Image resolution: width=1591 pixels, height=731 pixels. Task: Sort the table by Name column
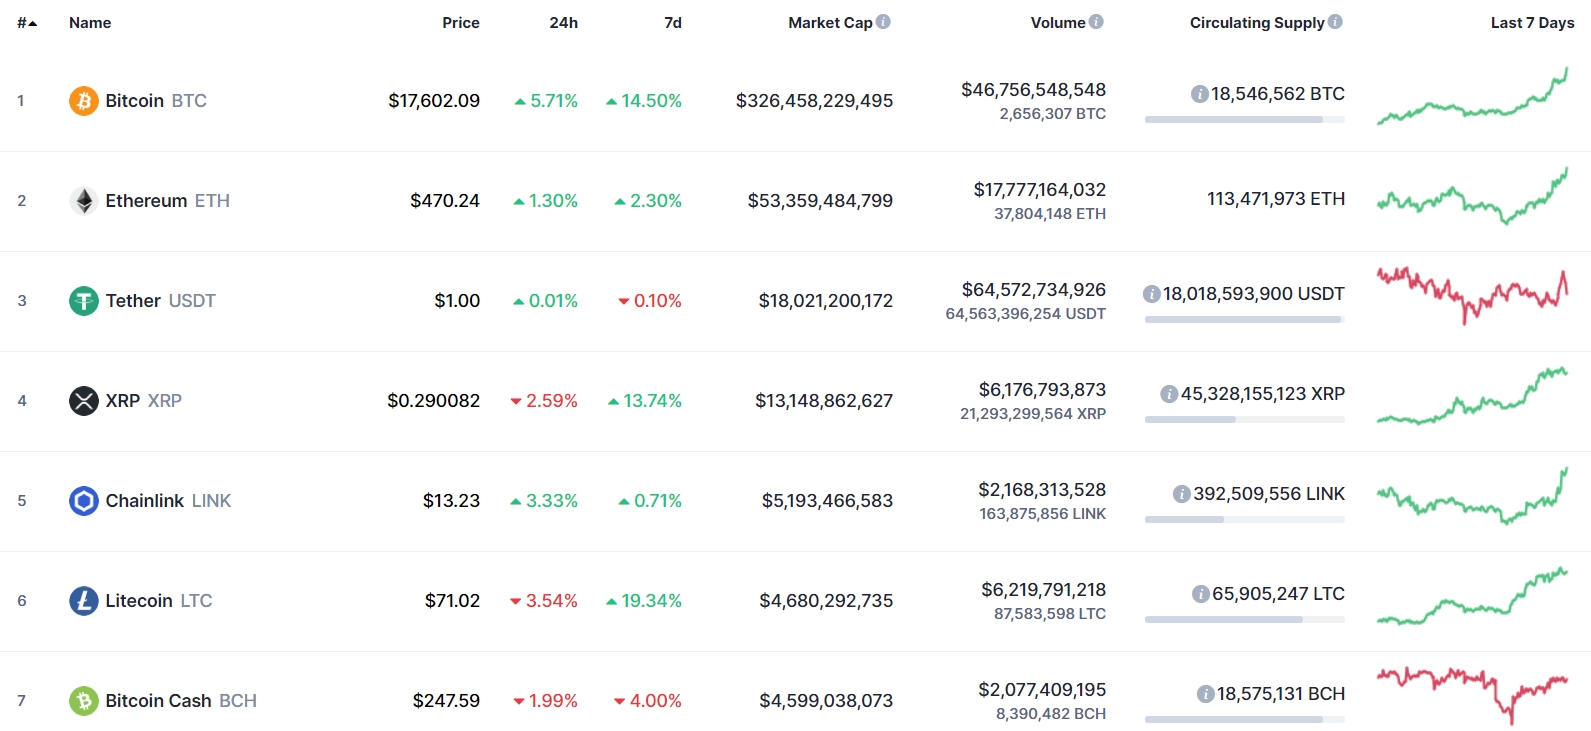pos(90,22)
